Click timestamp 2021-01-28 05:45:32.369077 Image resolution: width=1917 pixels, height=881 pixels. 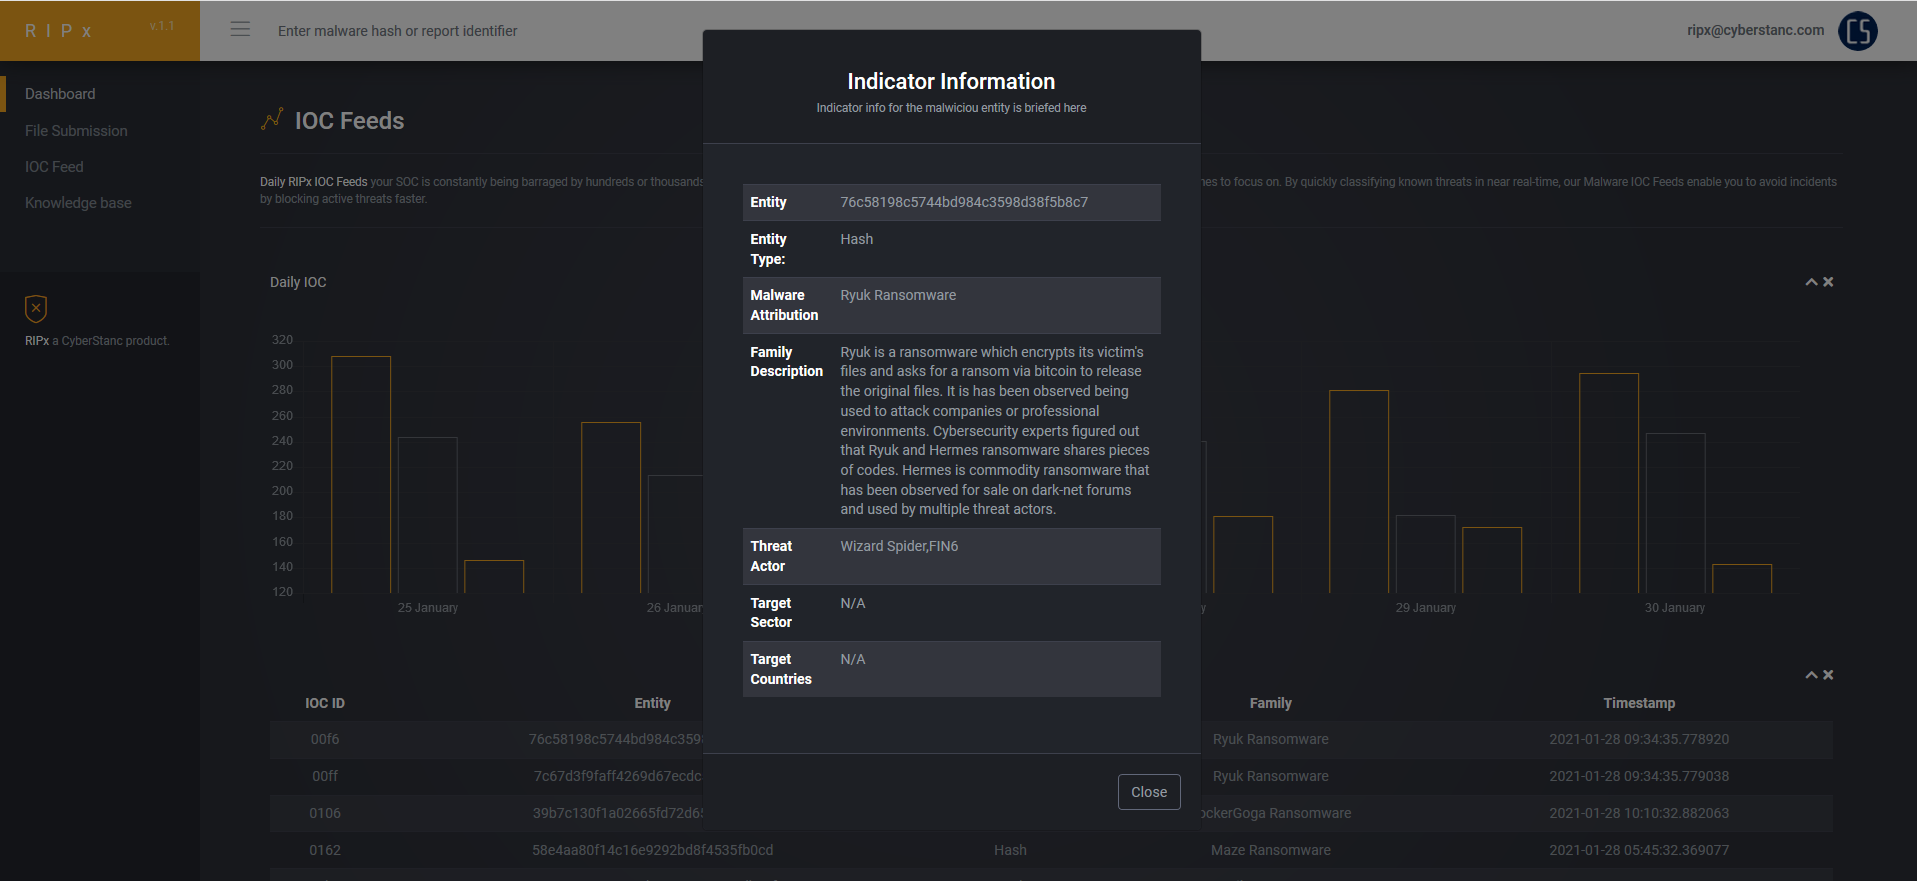click(1639, 850)
